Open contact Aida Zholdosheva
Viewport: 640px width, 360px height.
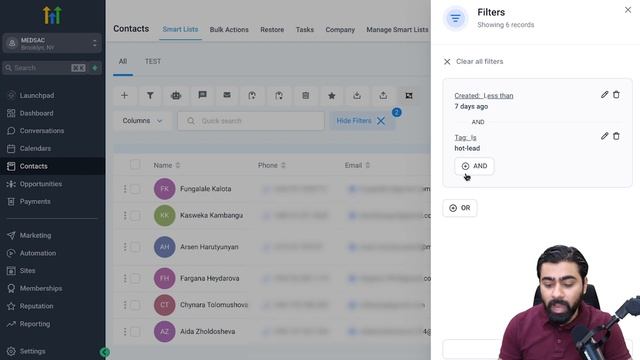(207, 331)
